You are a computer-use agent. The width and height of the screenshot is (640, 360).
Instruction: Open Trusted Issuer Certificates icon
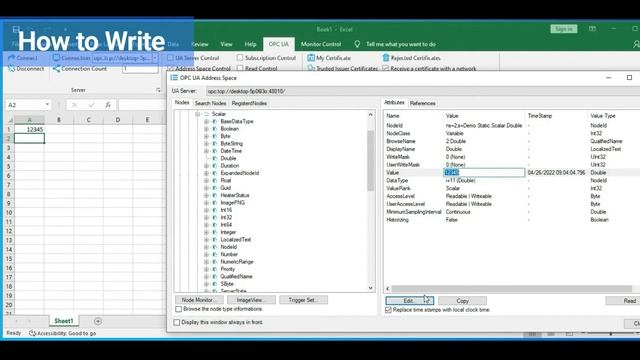(x=311, y=68)
